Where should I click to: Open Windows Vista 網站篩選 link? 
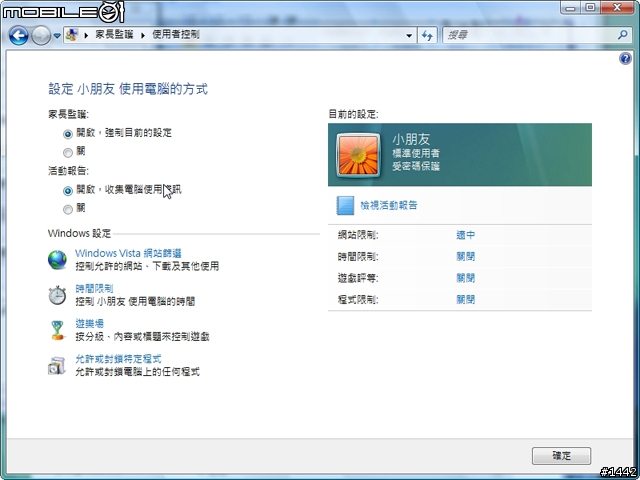coord(128,253)
